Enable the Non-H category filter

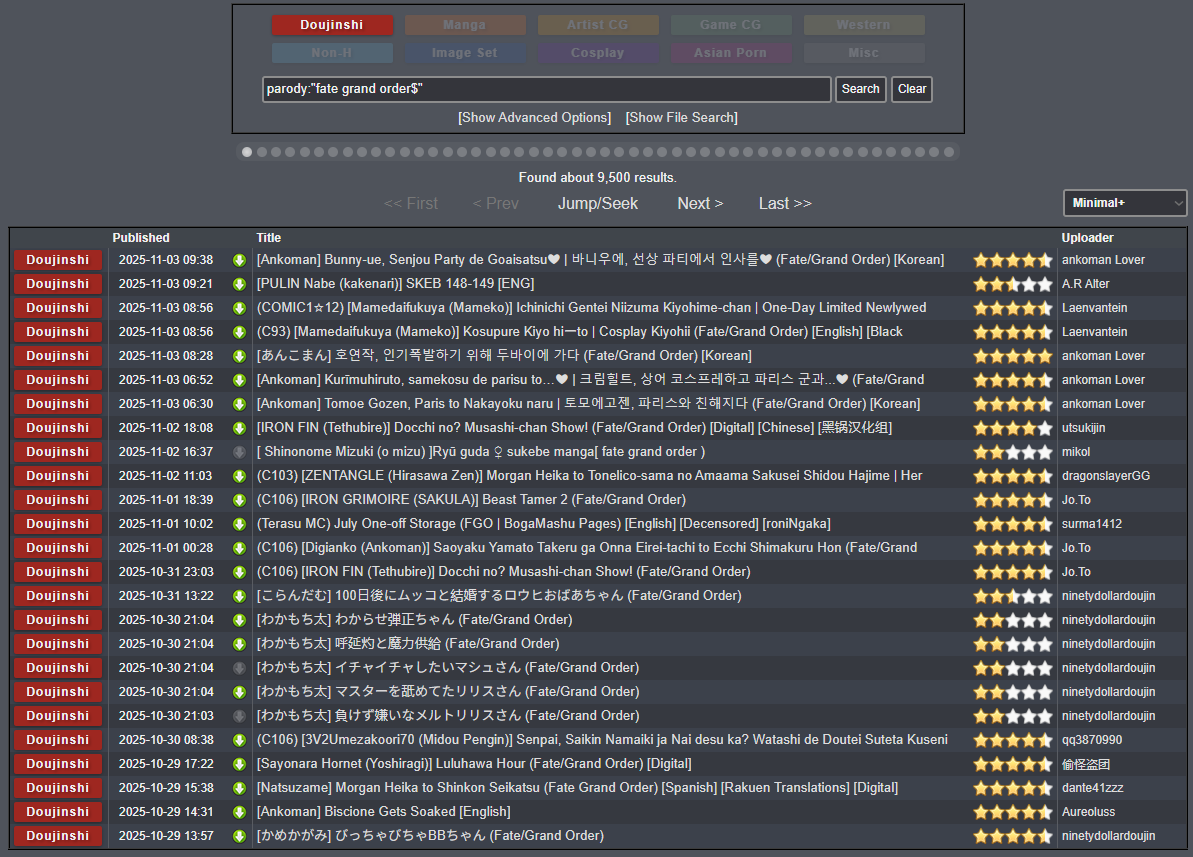pos(332,53)
